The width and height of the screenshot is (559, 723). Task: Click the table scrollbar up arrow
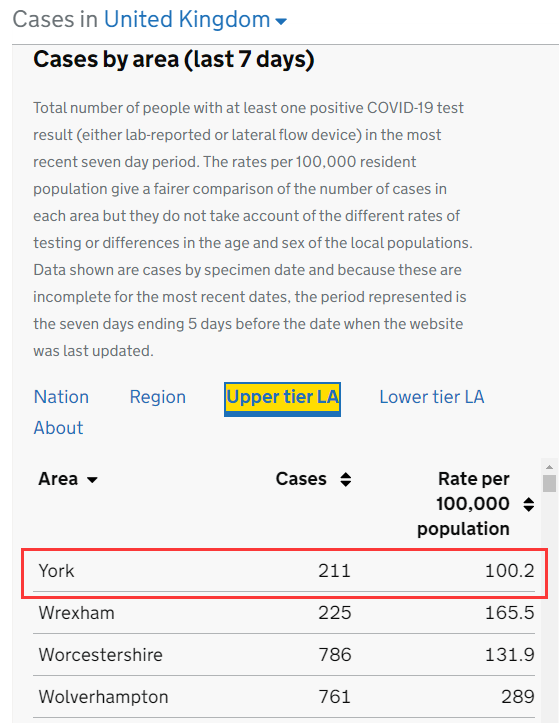pos(549,467)
